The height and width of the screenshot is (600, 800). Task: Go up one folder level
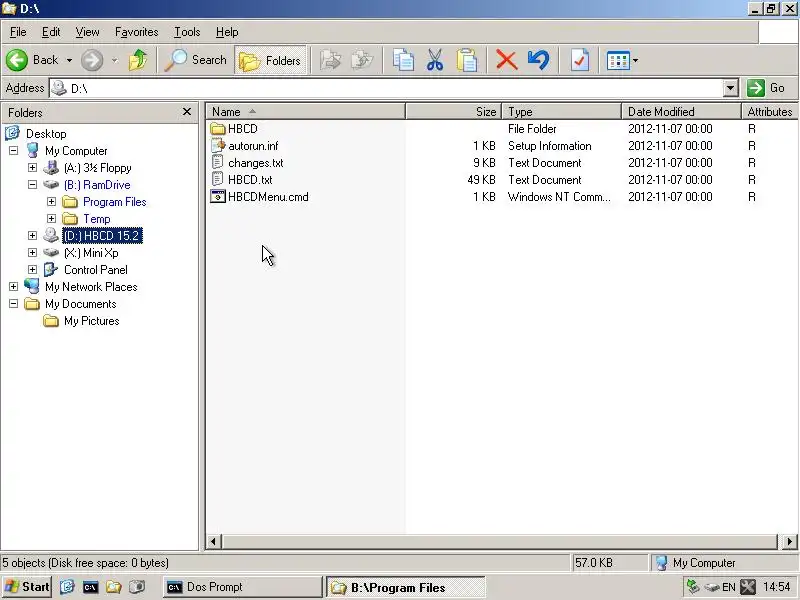coord(138,60)
